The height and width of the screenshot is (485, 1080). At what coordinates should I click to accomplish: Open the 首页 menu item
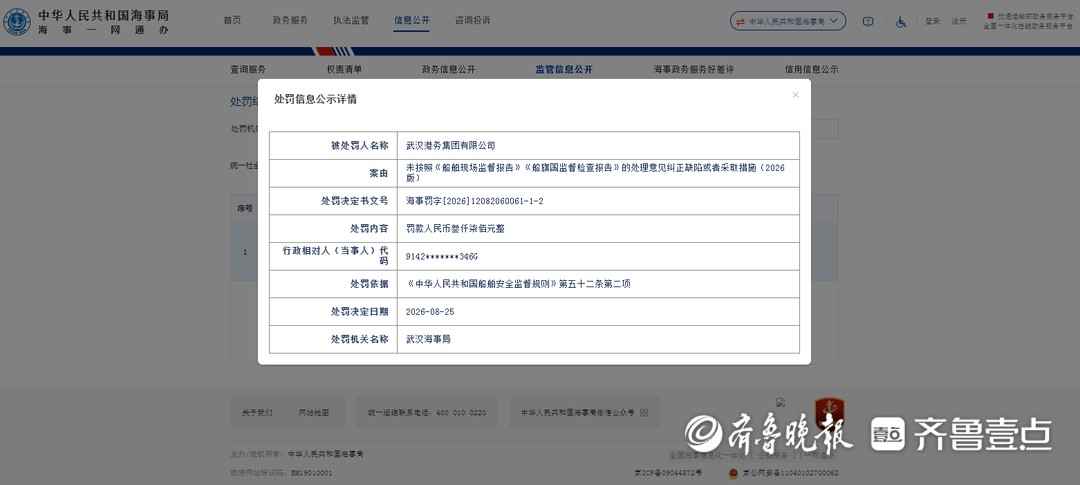(x=232, y=21)
